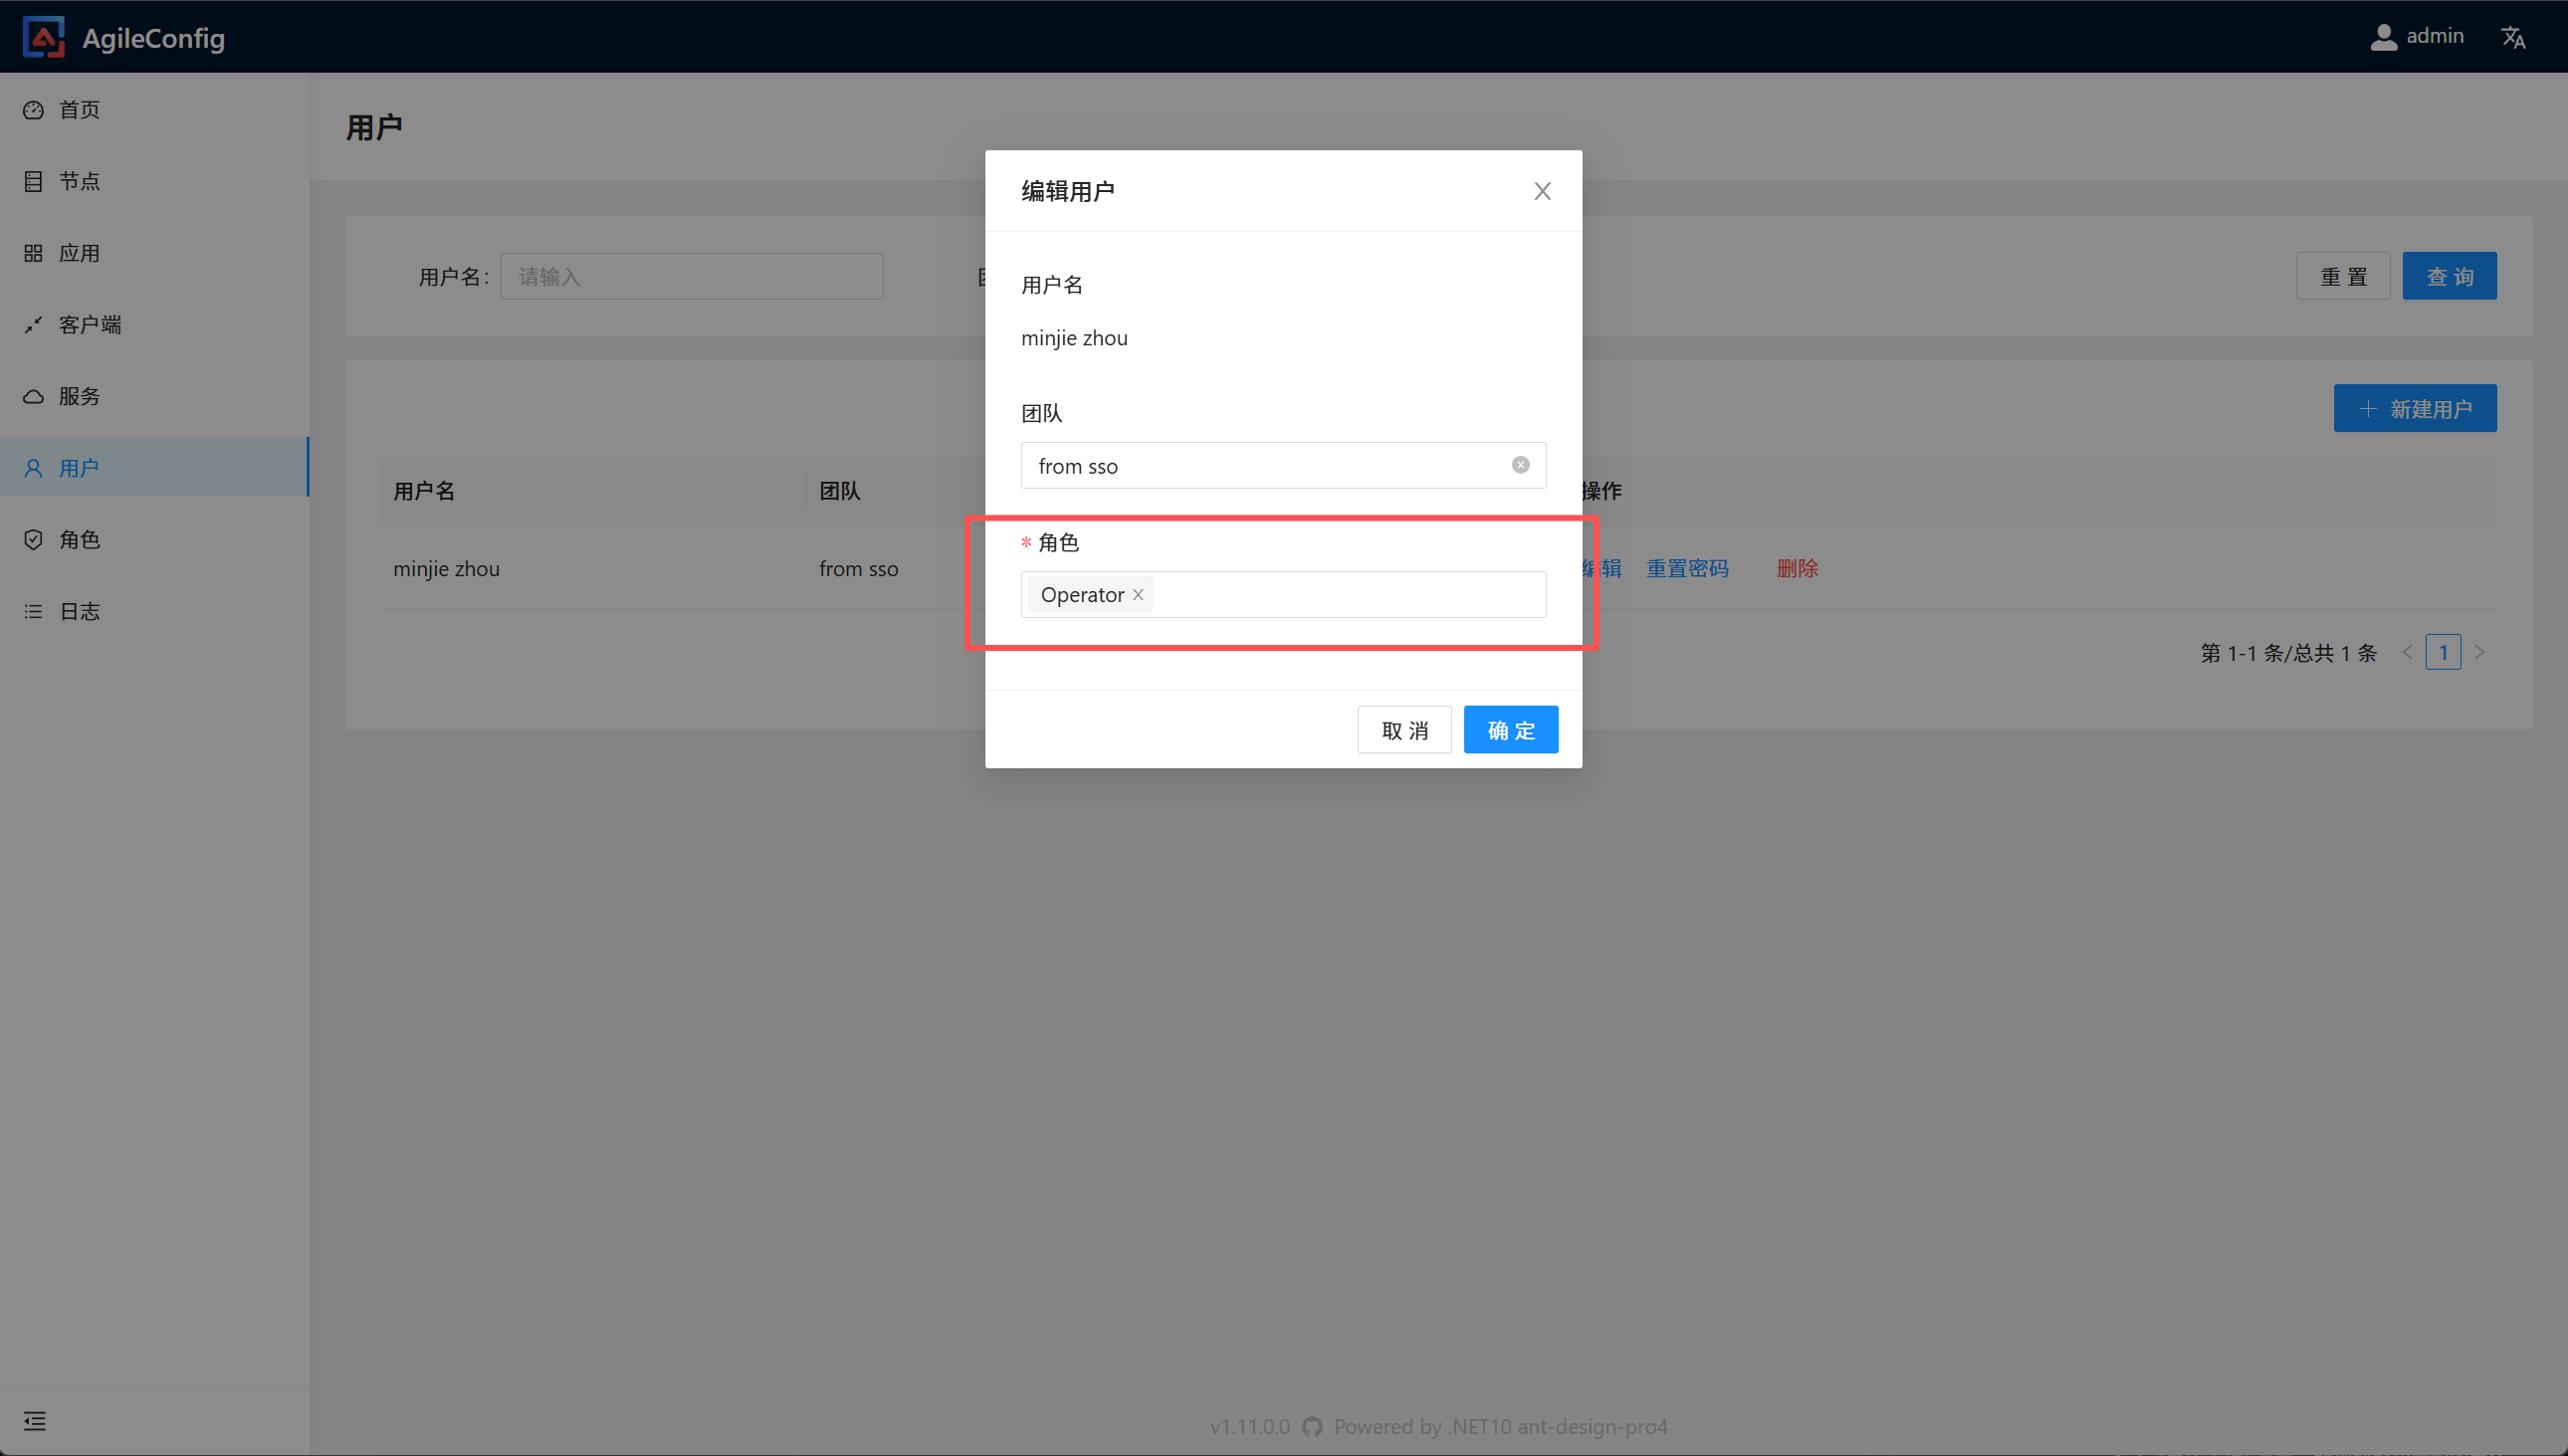Collapse the sidebar menu
Viewport: 2568px width, 1456px height.
point(34,1421)
